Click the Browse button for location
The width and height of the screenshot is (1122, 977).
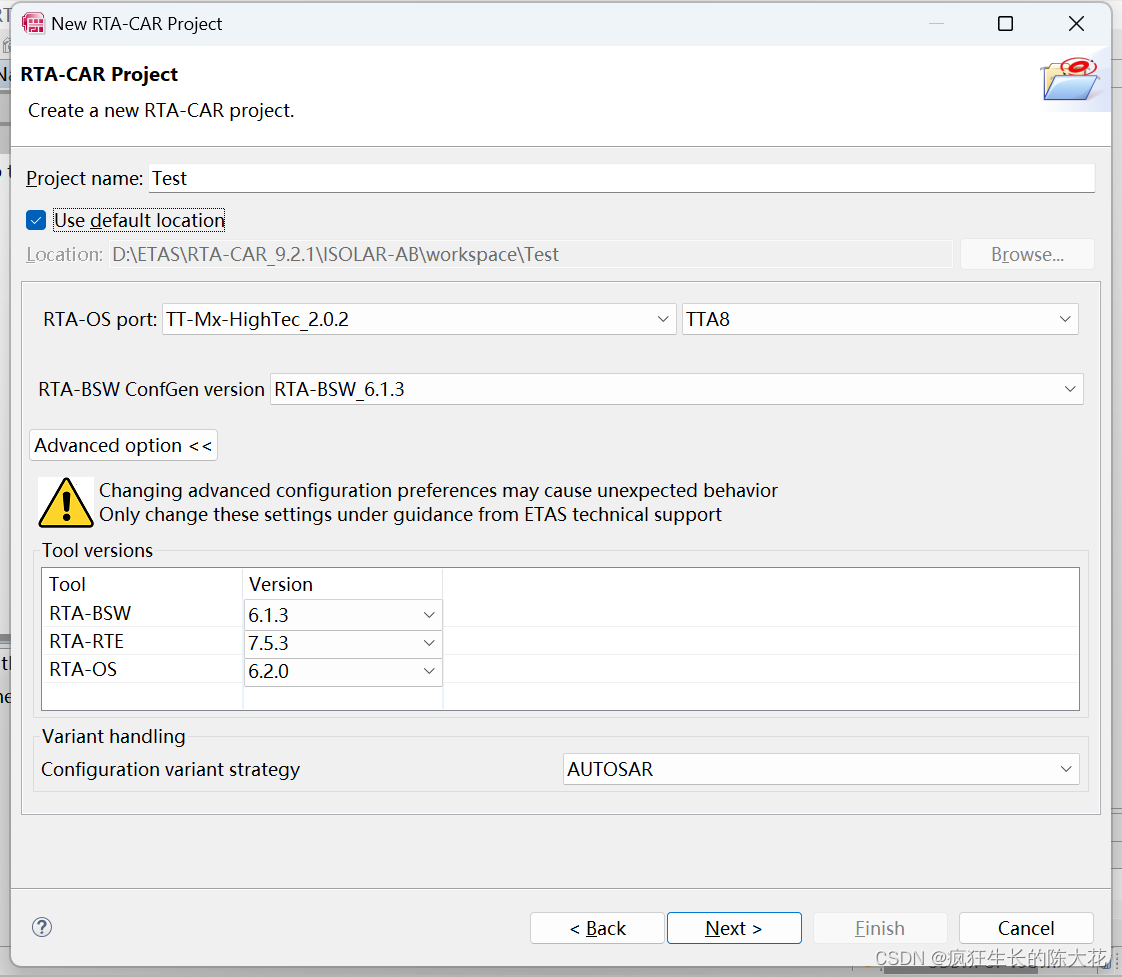click(x=1026, y=253)
